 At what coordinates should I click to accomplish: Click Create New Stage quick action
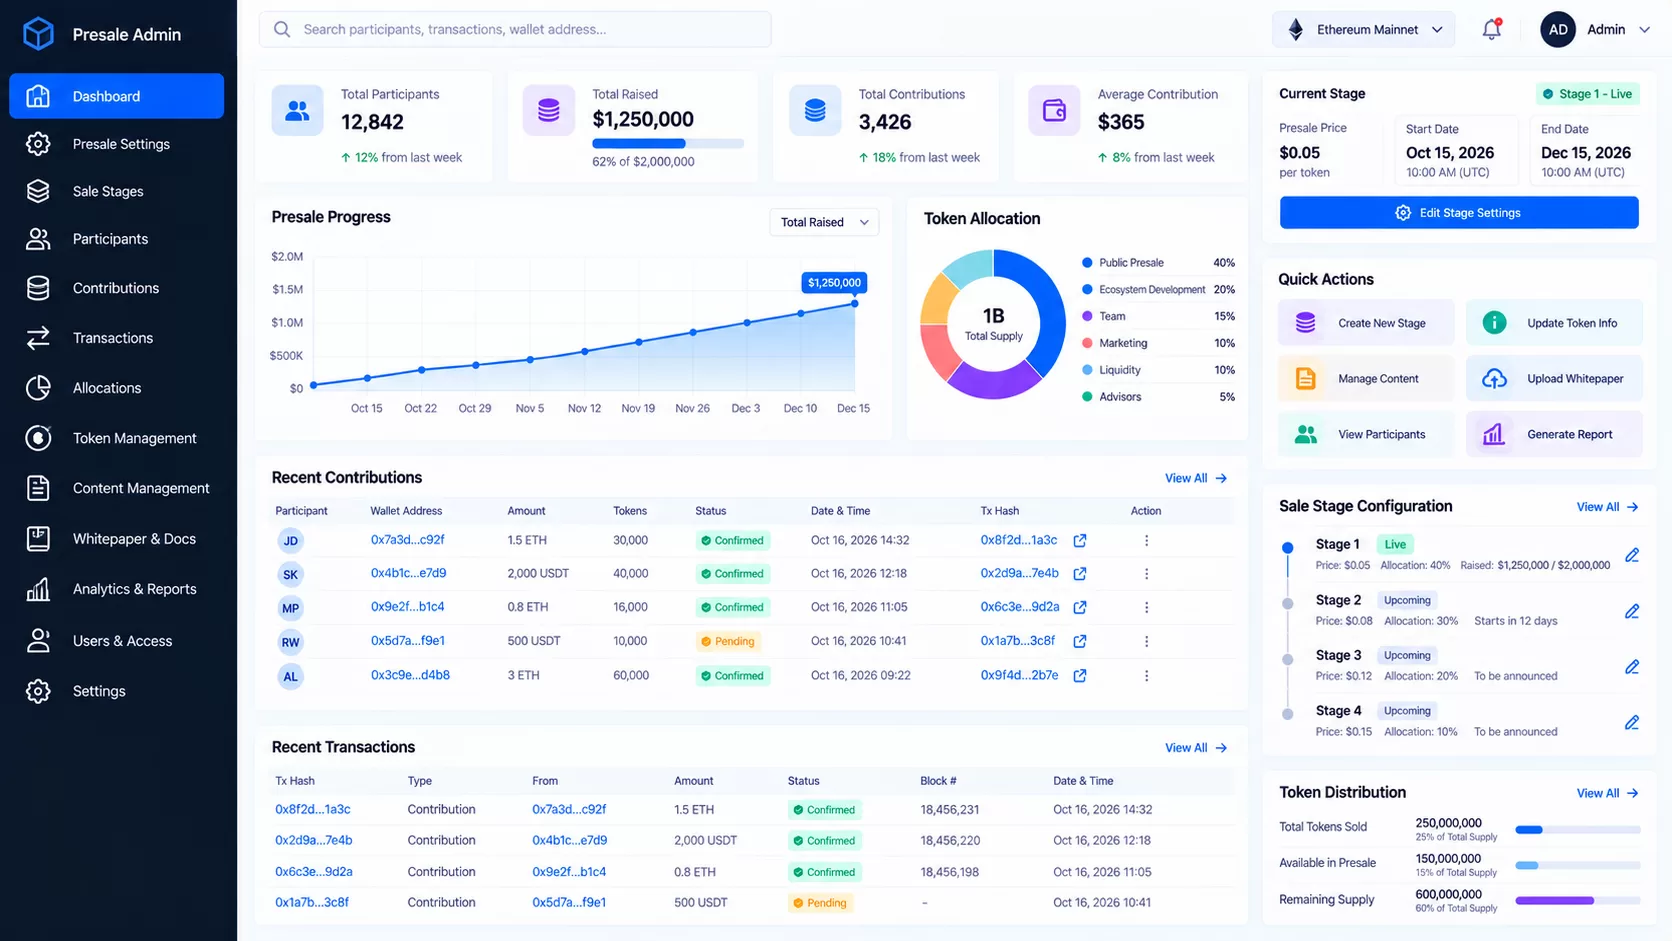[1366, 323]
